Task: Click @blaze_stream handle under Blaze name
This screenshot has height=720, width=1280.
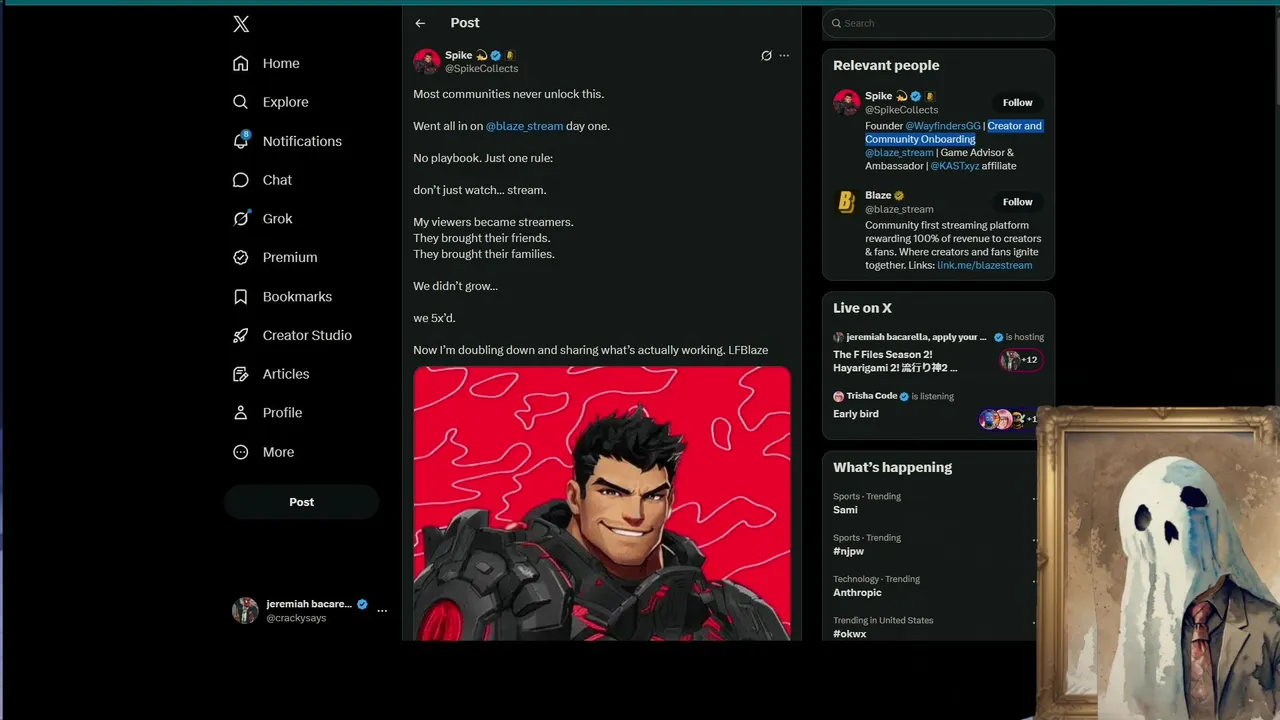Action: pyautogui.click(x=899, y=209)
